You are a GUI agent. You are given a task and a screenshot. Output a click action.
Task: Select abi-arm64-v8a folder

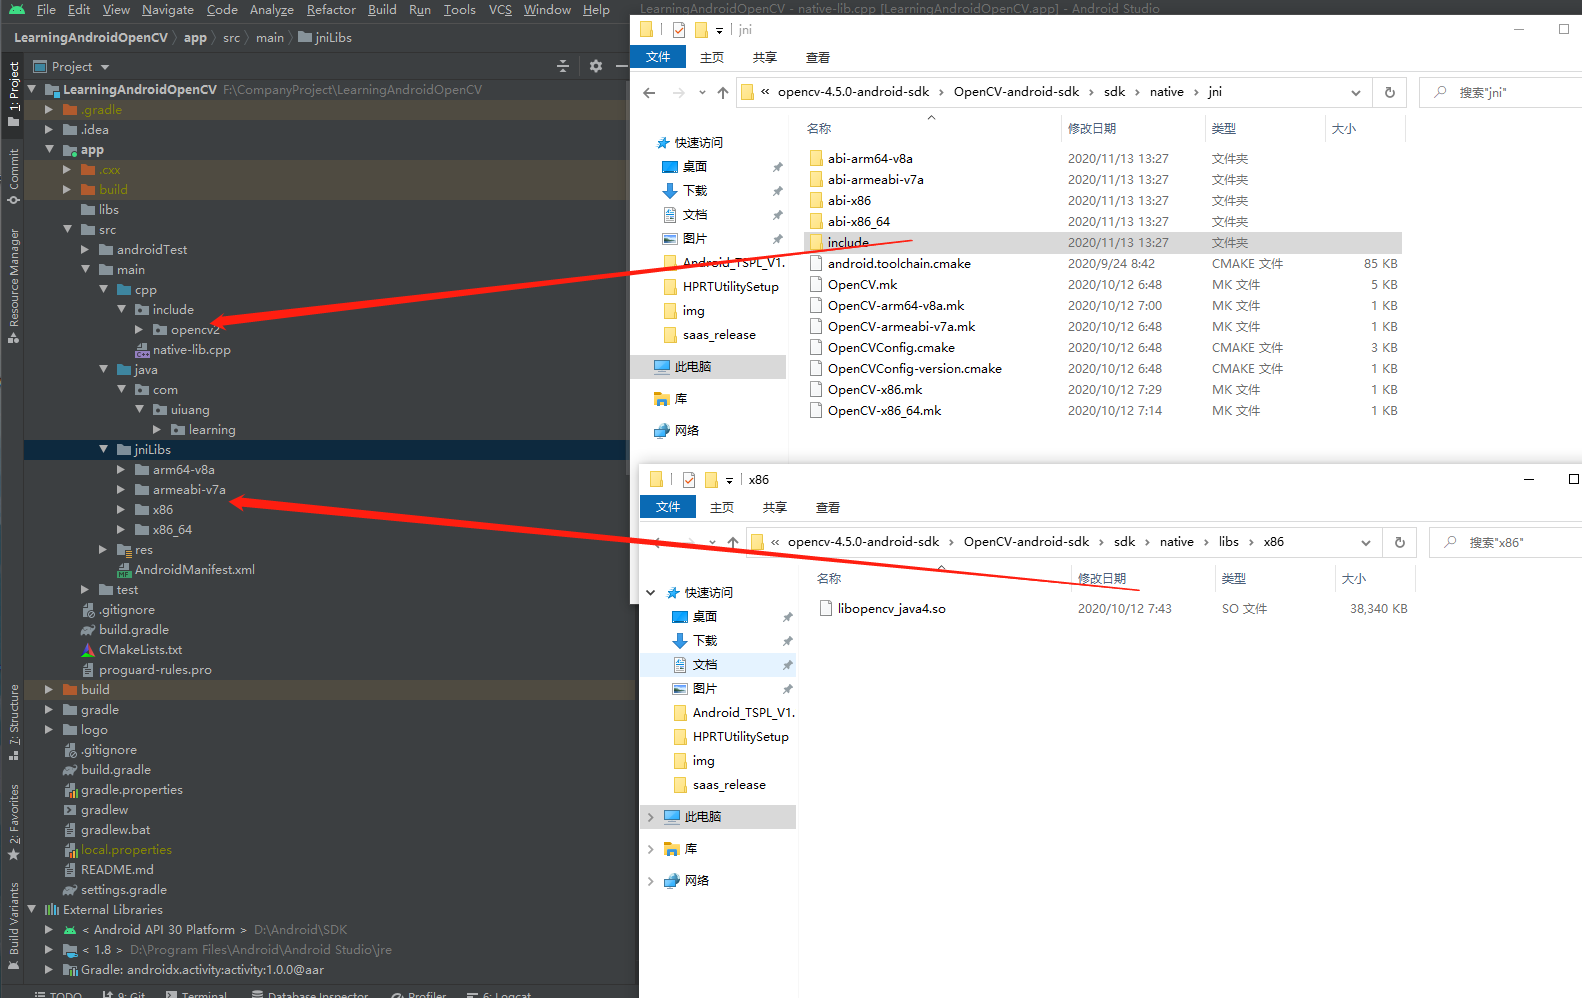click(x=870, y=159)
